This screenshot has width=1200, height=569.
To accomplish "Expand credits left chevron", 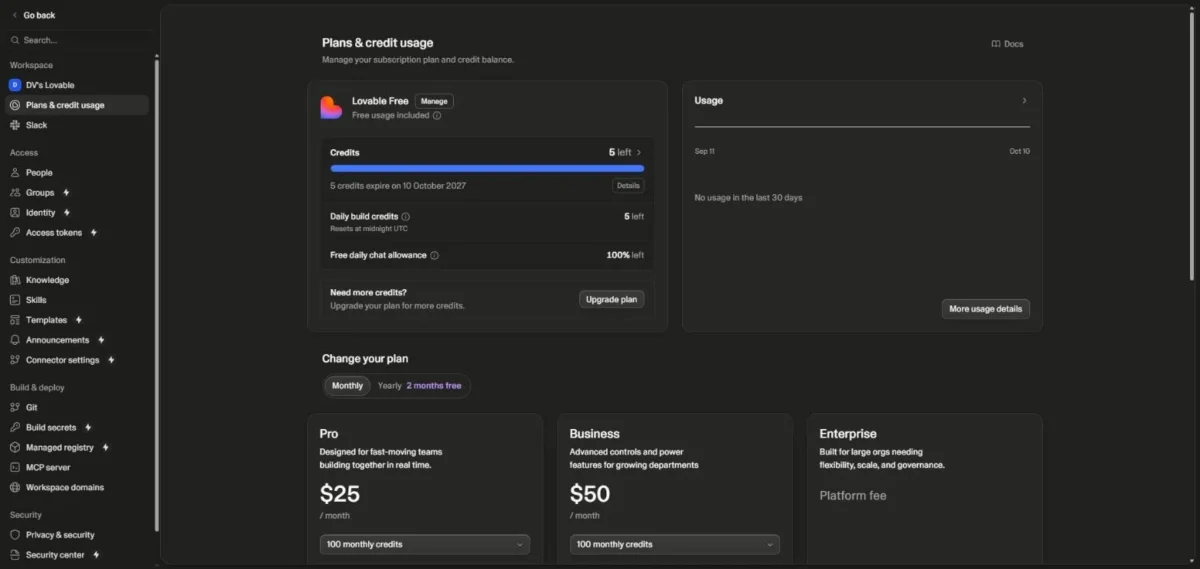I will tap(639, 152).
